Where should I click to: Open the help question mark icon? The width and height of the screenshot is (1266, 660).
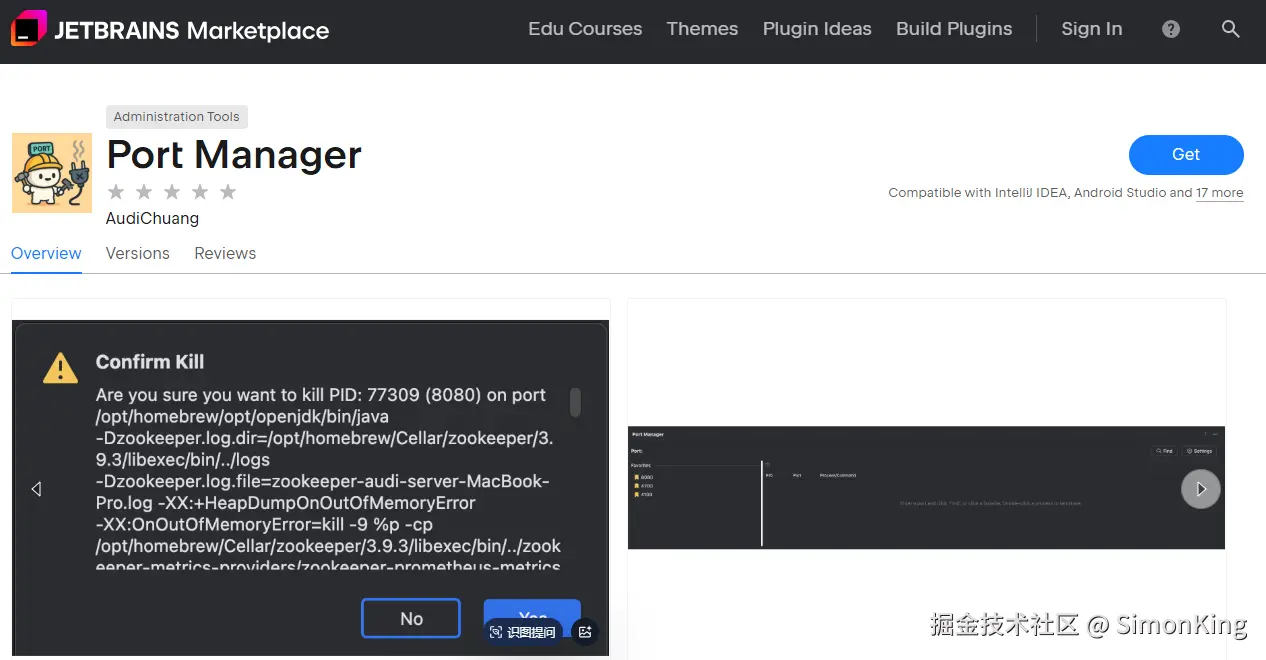[1171, 30]
